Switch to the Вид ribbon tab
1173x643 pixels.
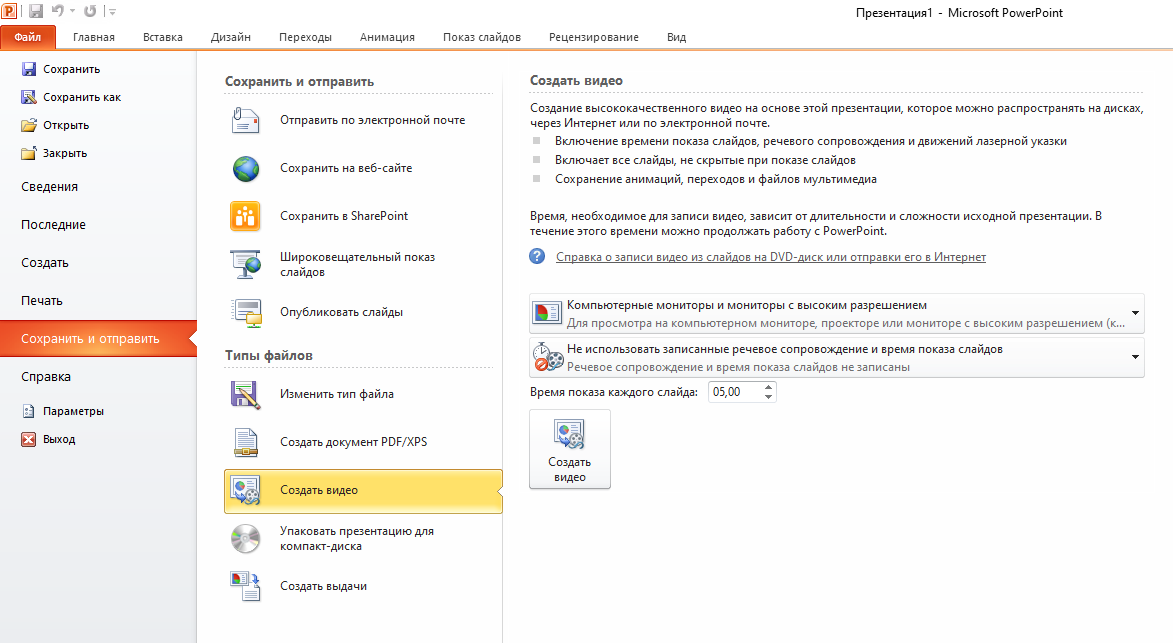coord(676,37)
